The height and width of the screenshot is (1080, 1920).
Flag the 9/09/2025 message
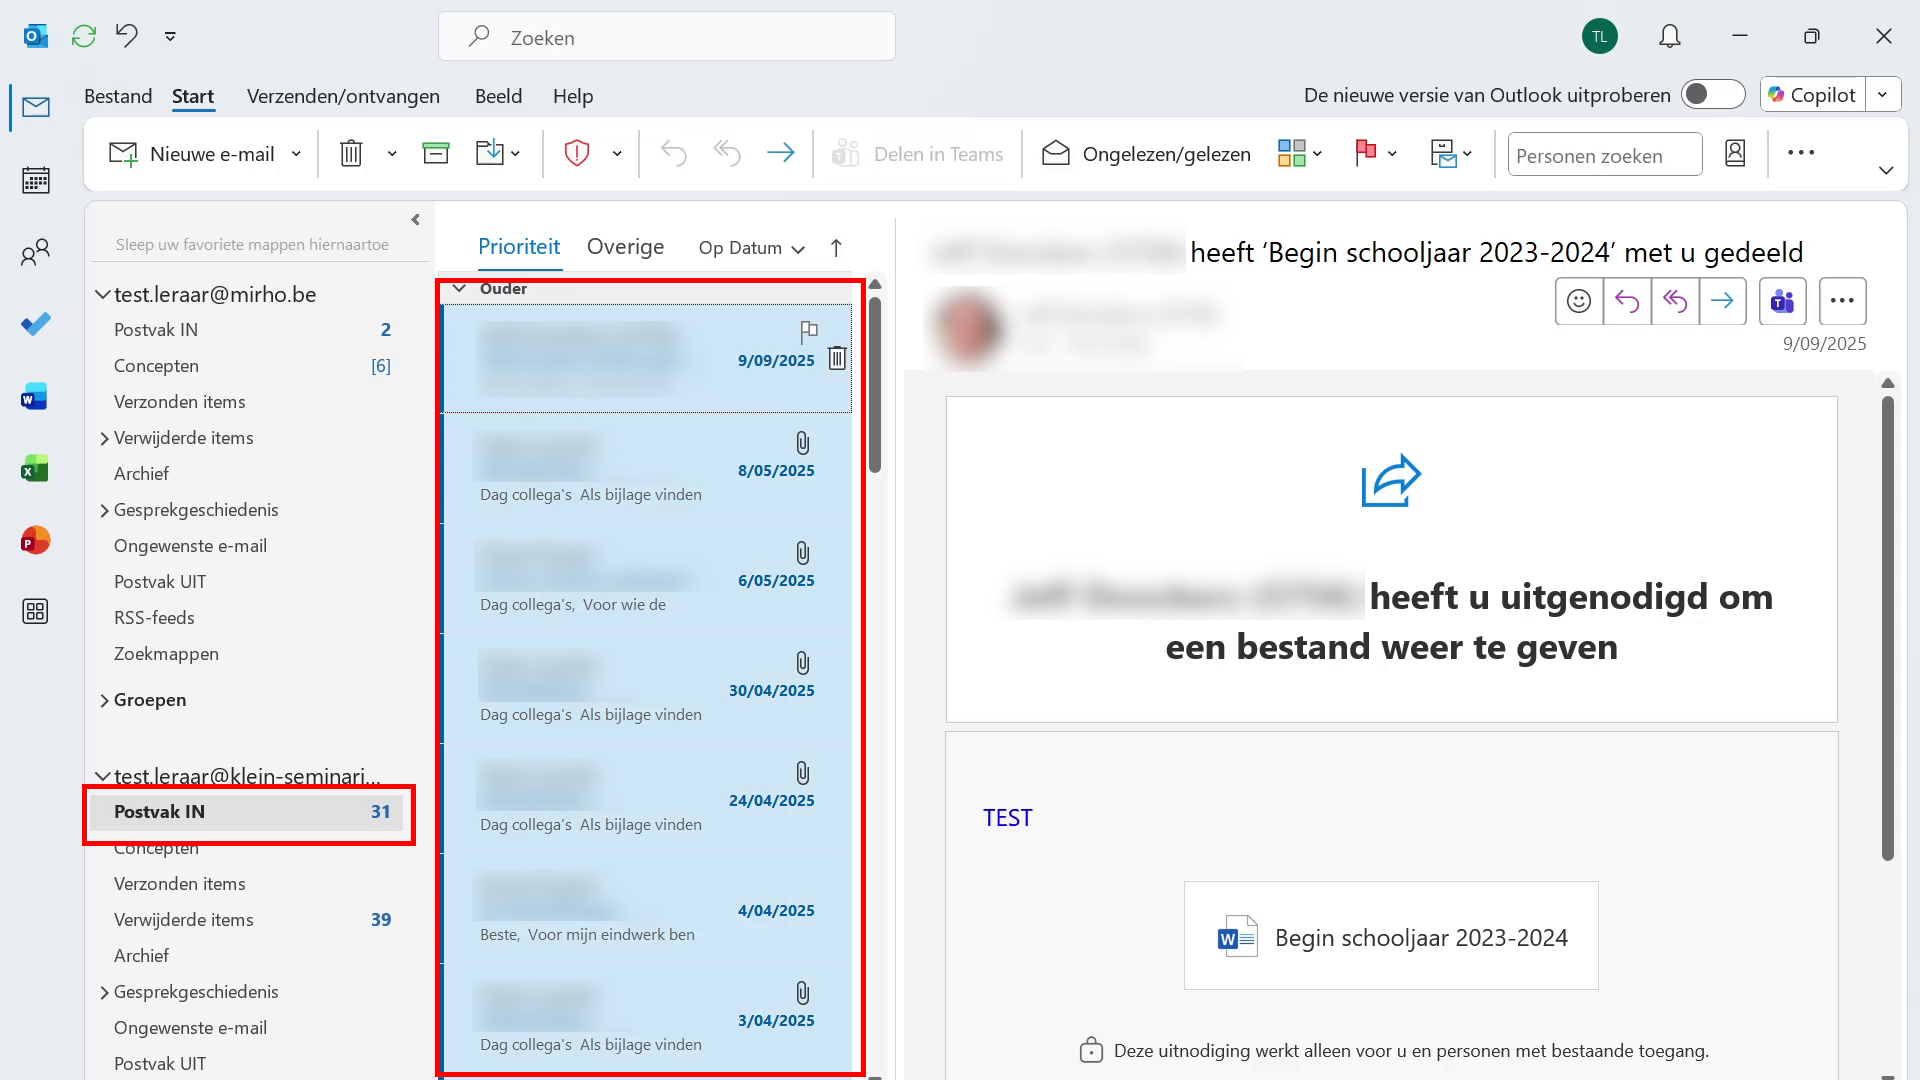pos(809,330)
